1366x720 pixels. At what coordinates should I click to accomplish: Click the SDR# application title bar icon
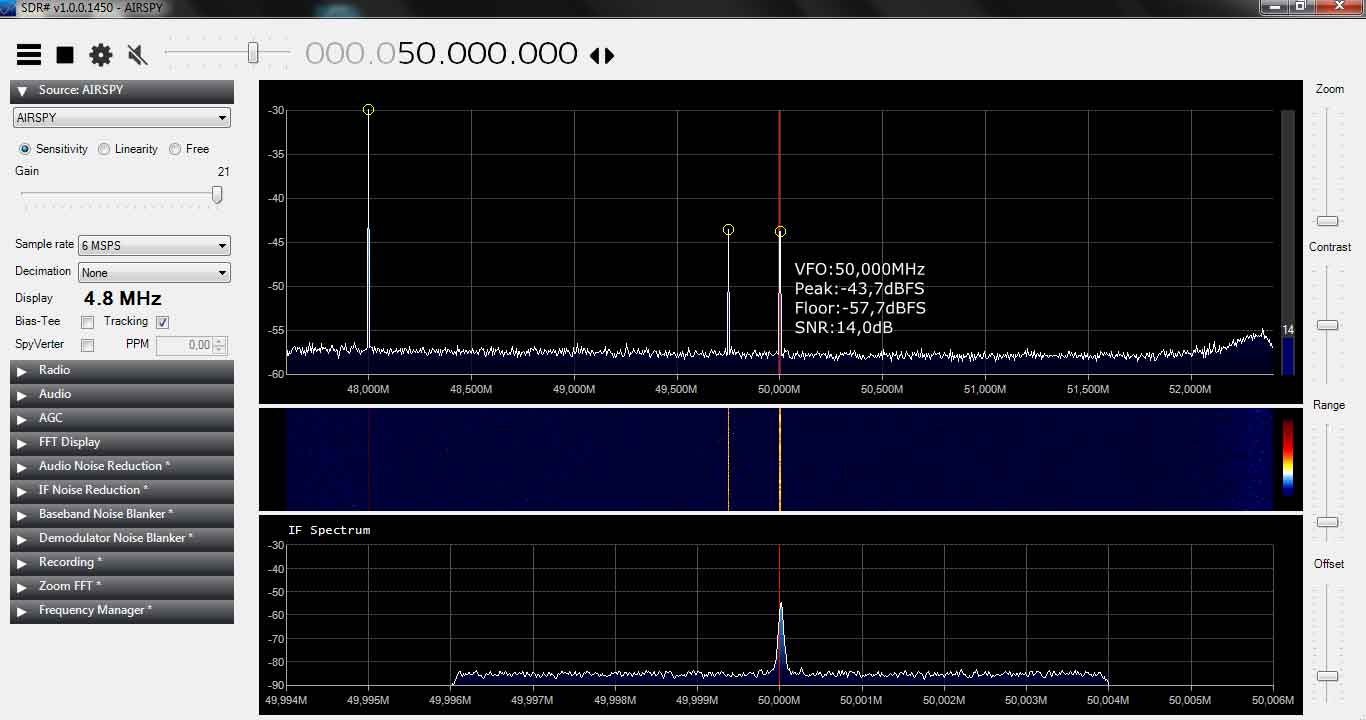8,8
